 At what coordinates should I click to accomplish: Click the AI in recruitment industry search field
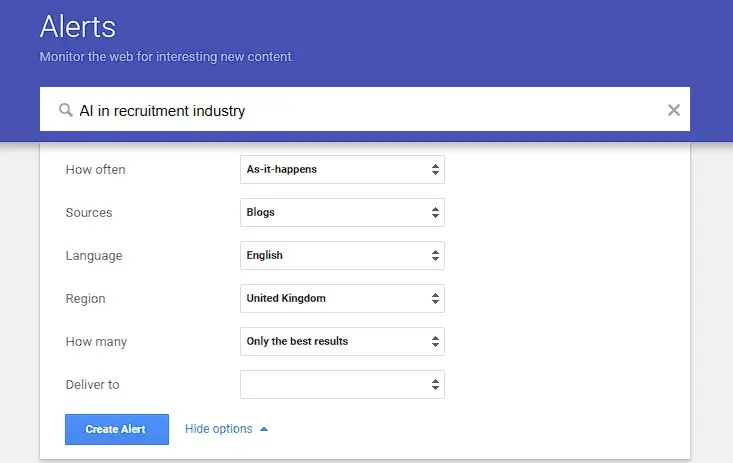(365, 109)
